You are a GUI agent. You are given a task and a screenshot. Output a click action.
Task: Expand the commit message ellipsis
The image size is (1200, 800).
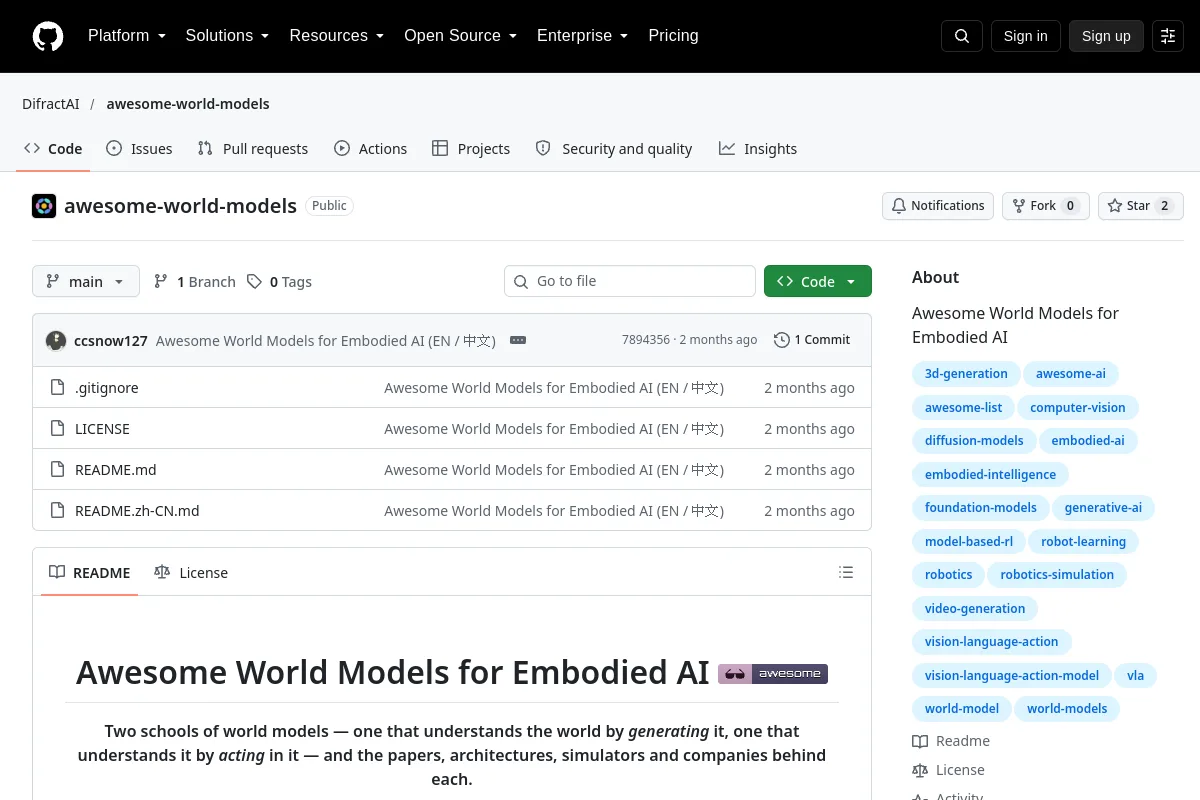pos(518,340)
